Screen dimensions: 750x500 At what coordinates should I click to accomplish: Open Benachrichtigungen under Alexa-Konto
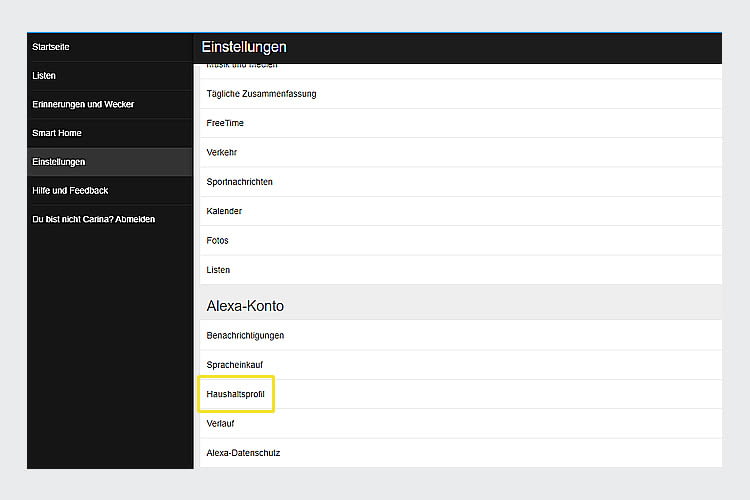pos(461,335)
